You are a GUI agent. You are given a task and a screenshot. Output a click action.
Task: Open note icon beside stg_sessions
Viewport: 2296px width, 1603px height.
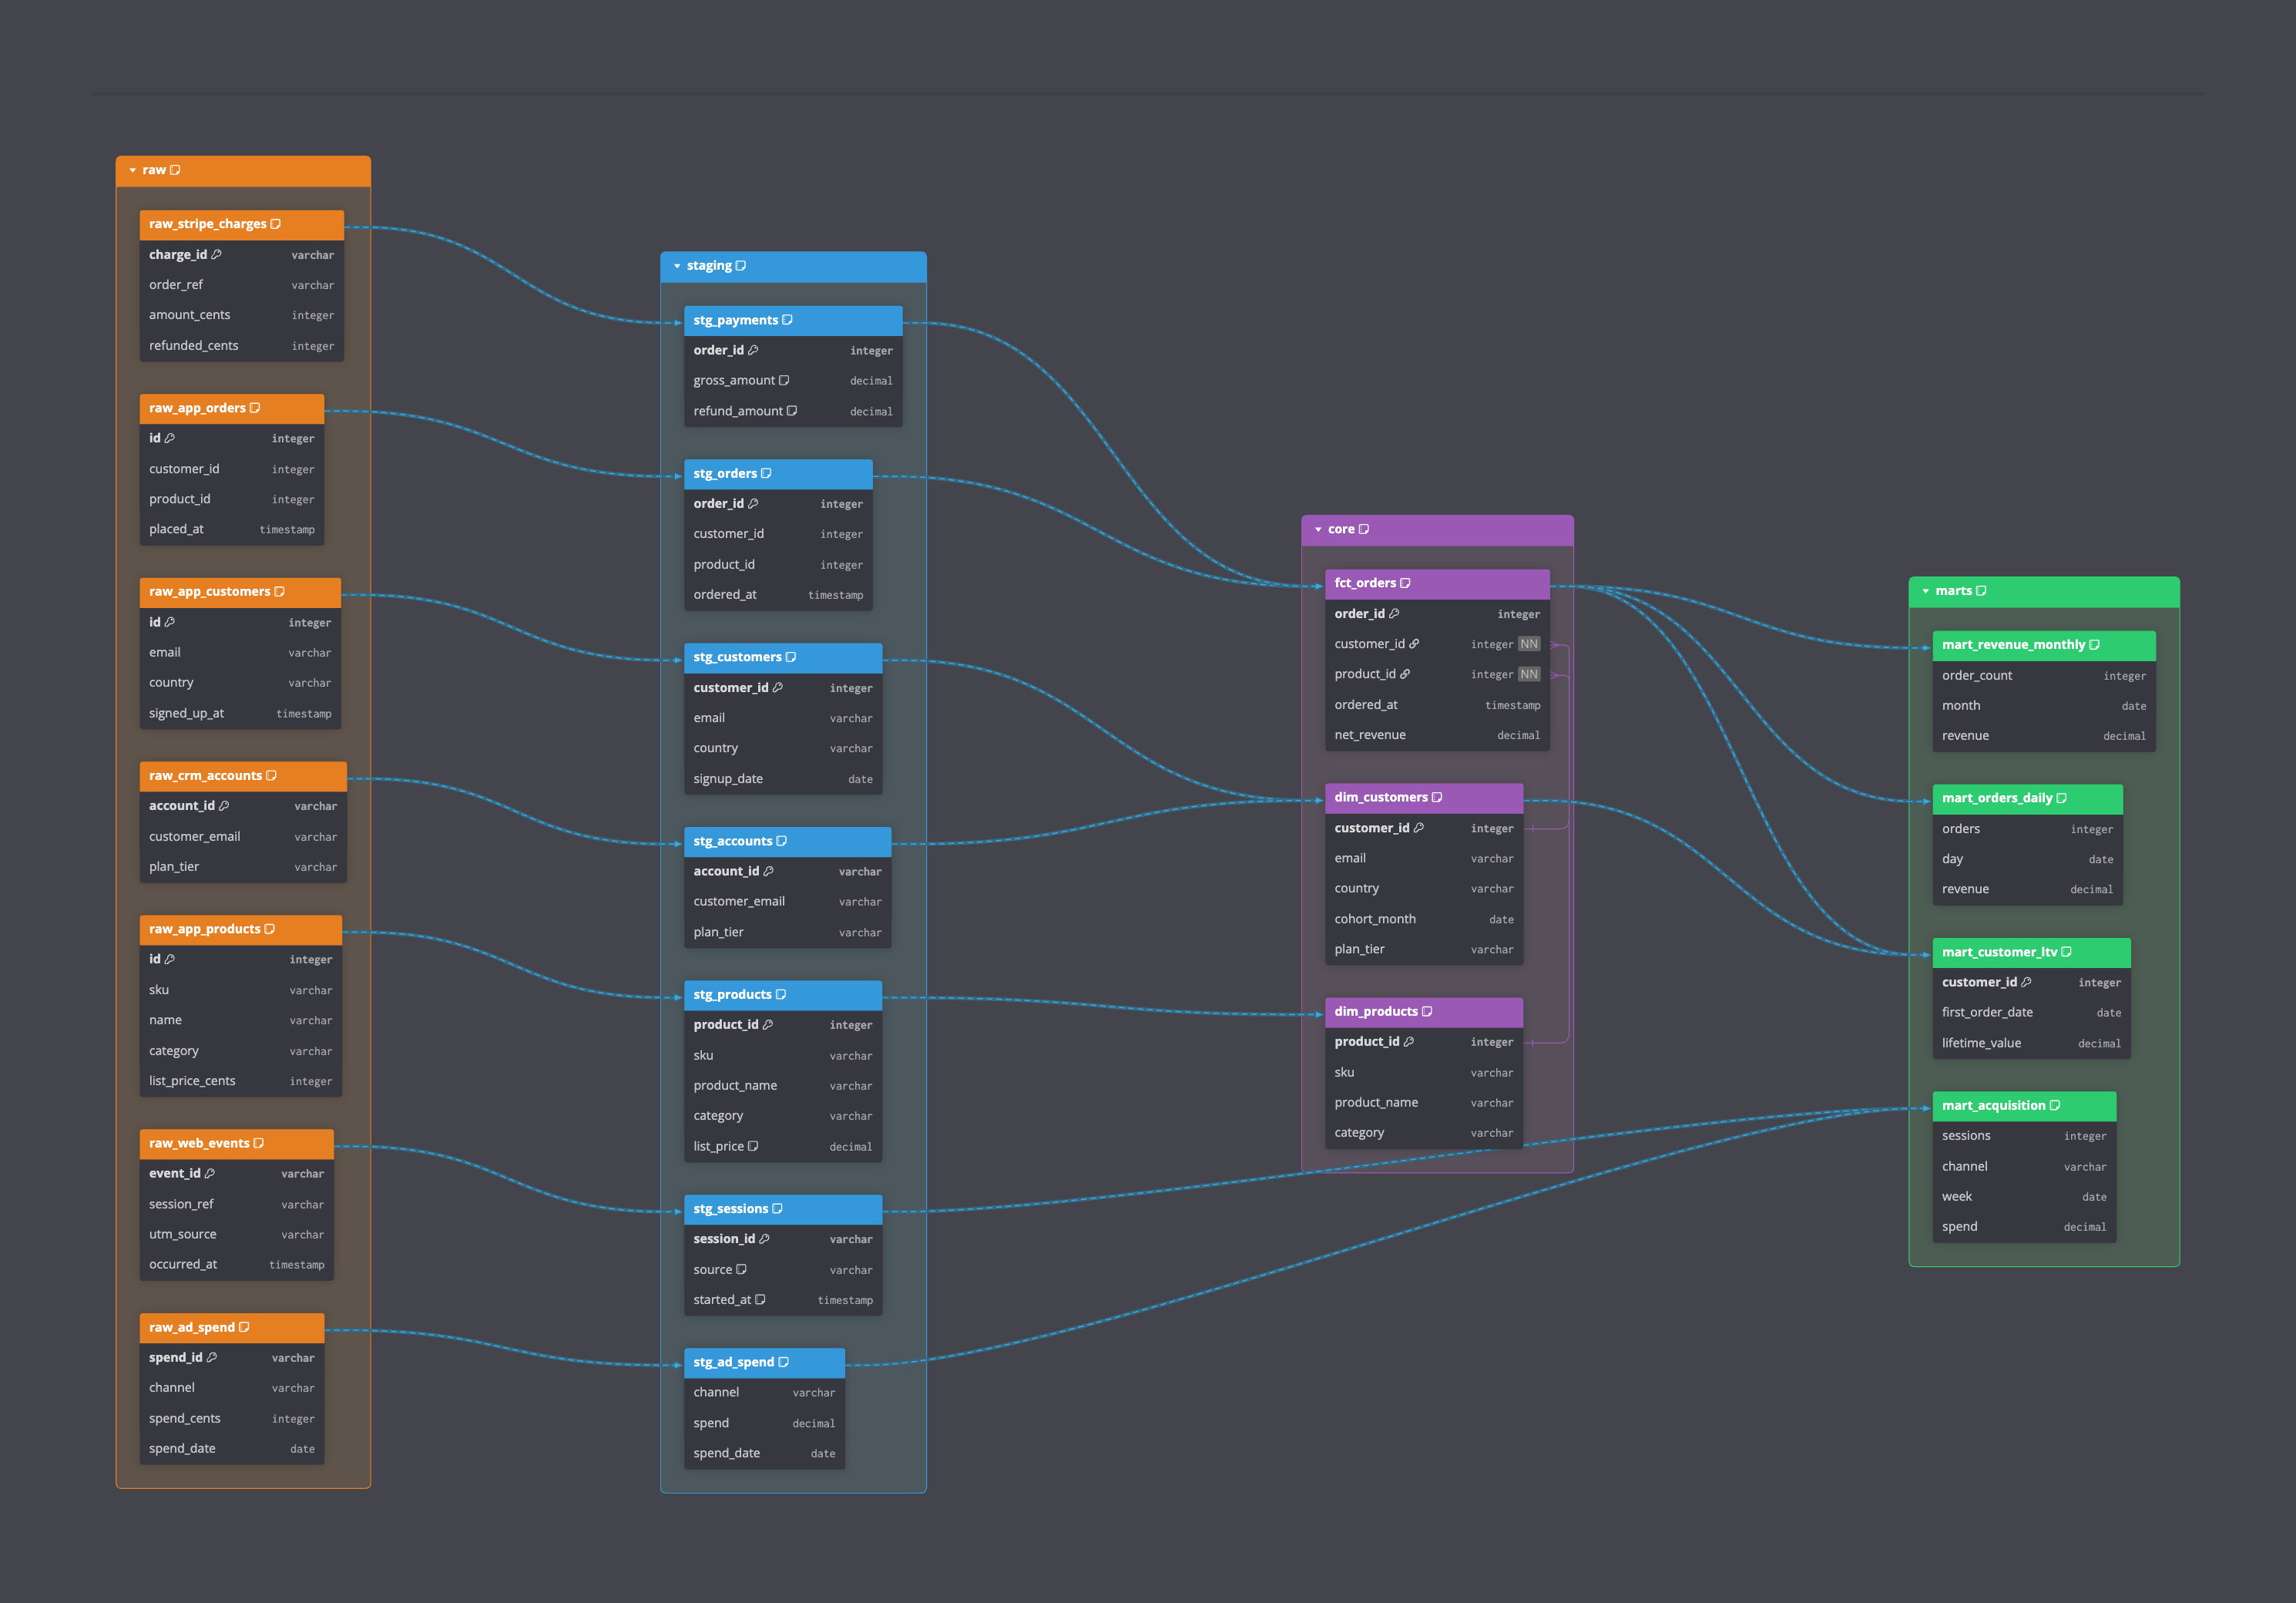coord(777,1209)
